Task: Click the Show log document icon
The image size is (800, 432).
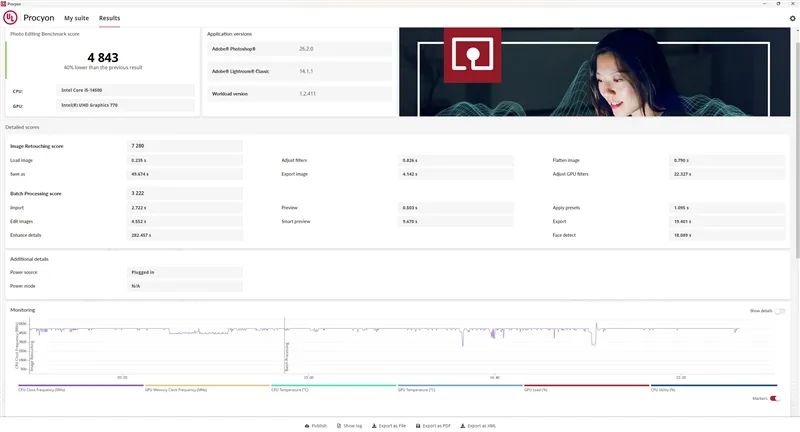Action: (x=339, y=425)
